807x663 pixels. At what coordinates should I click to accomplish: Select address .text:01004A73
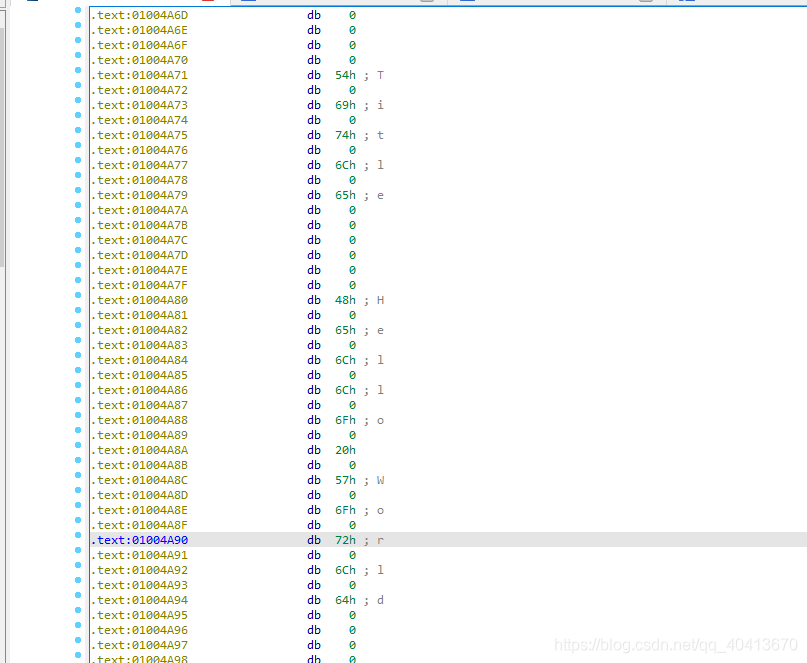(x=139, y=105)
